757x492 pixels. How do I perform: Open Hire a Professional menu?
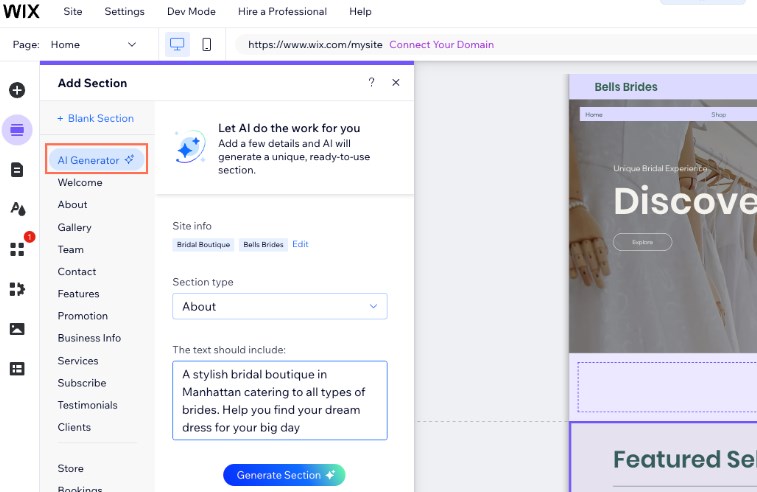[282, 12]
